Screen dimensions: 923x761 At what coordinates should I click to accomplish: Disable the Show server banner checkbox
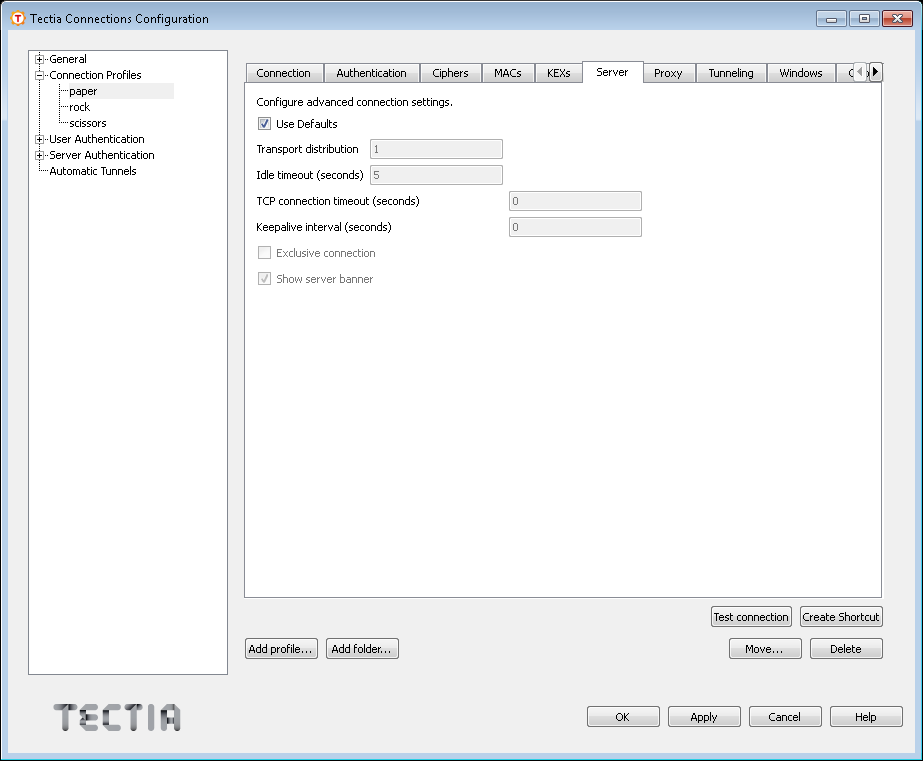click(264, 279)
